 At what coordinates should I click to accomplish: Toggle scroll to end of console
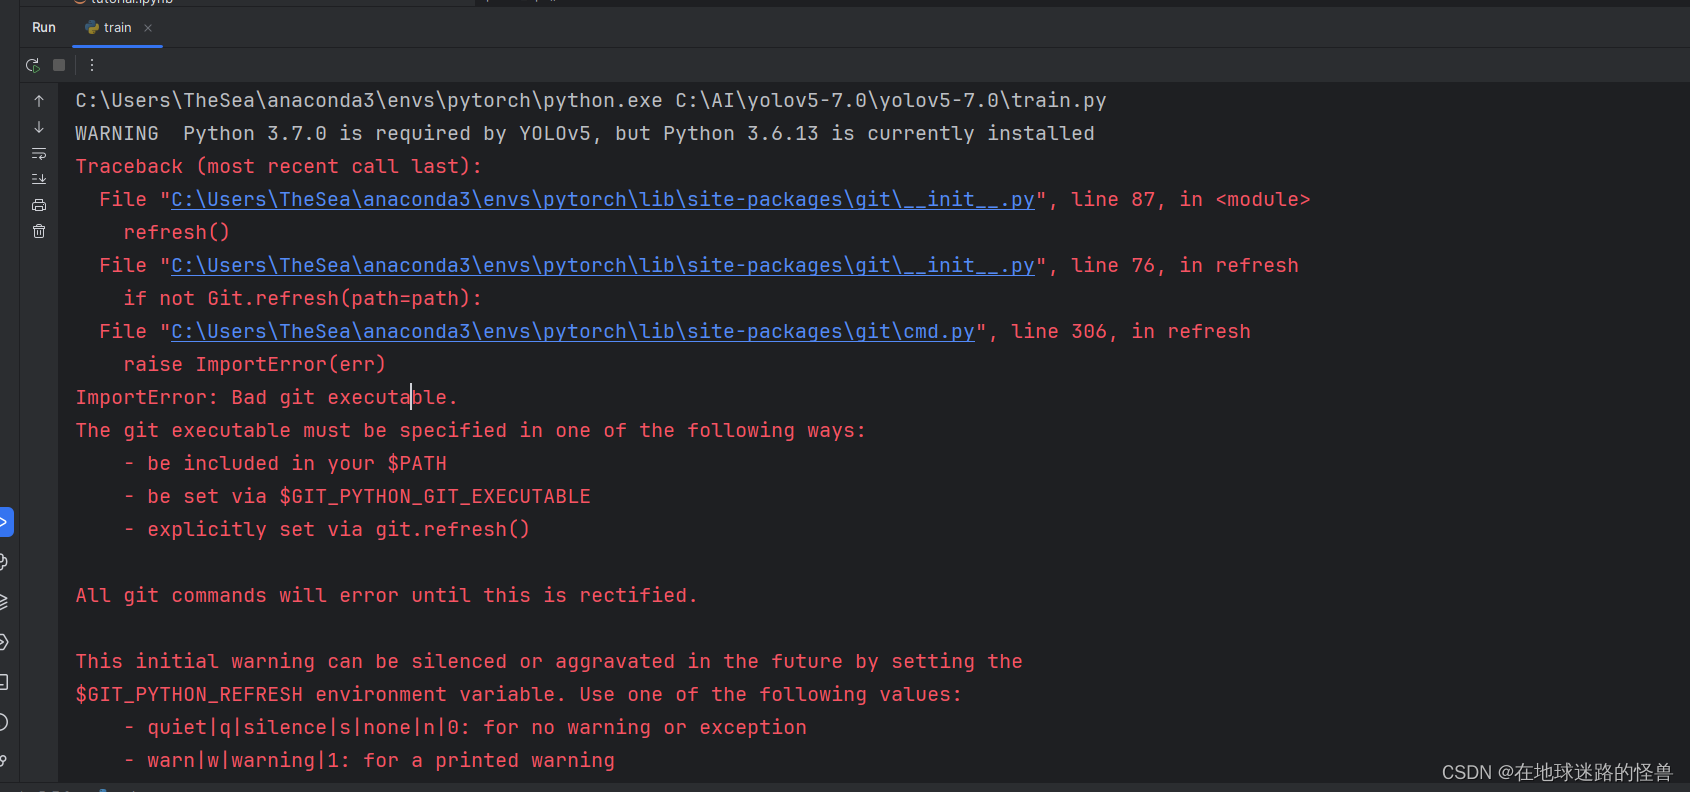[39, 179]
